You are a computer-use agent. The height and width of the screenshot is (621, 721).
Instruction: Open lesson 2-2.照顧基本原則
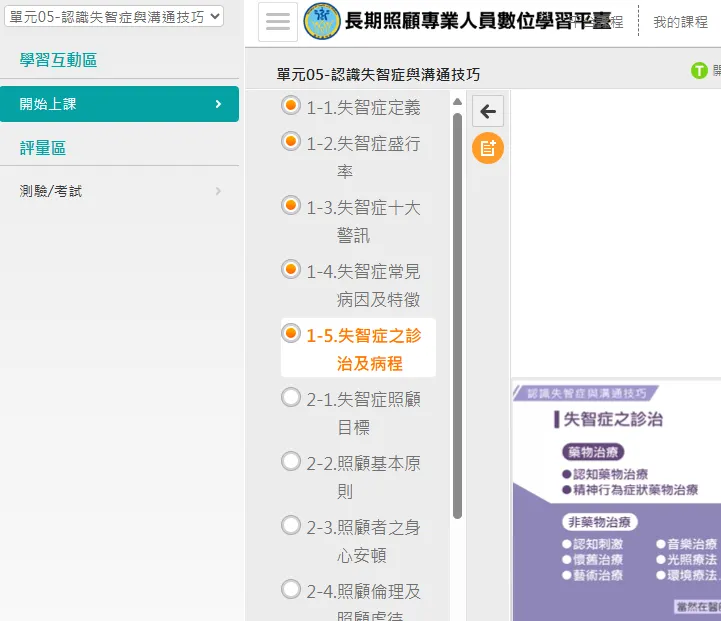pyautogui.click(x=363, y=477)
